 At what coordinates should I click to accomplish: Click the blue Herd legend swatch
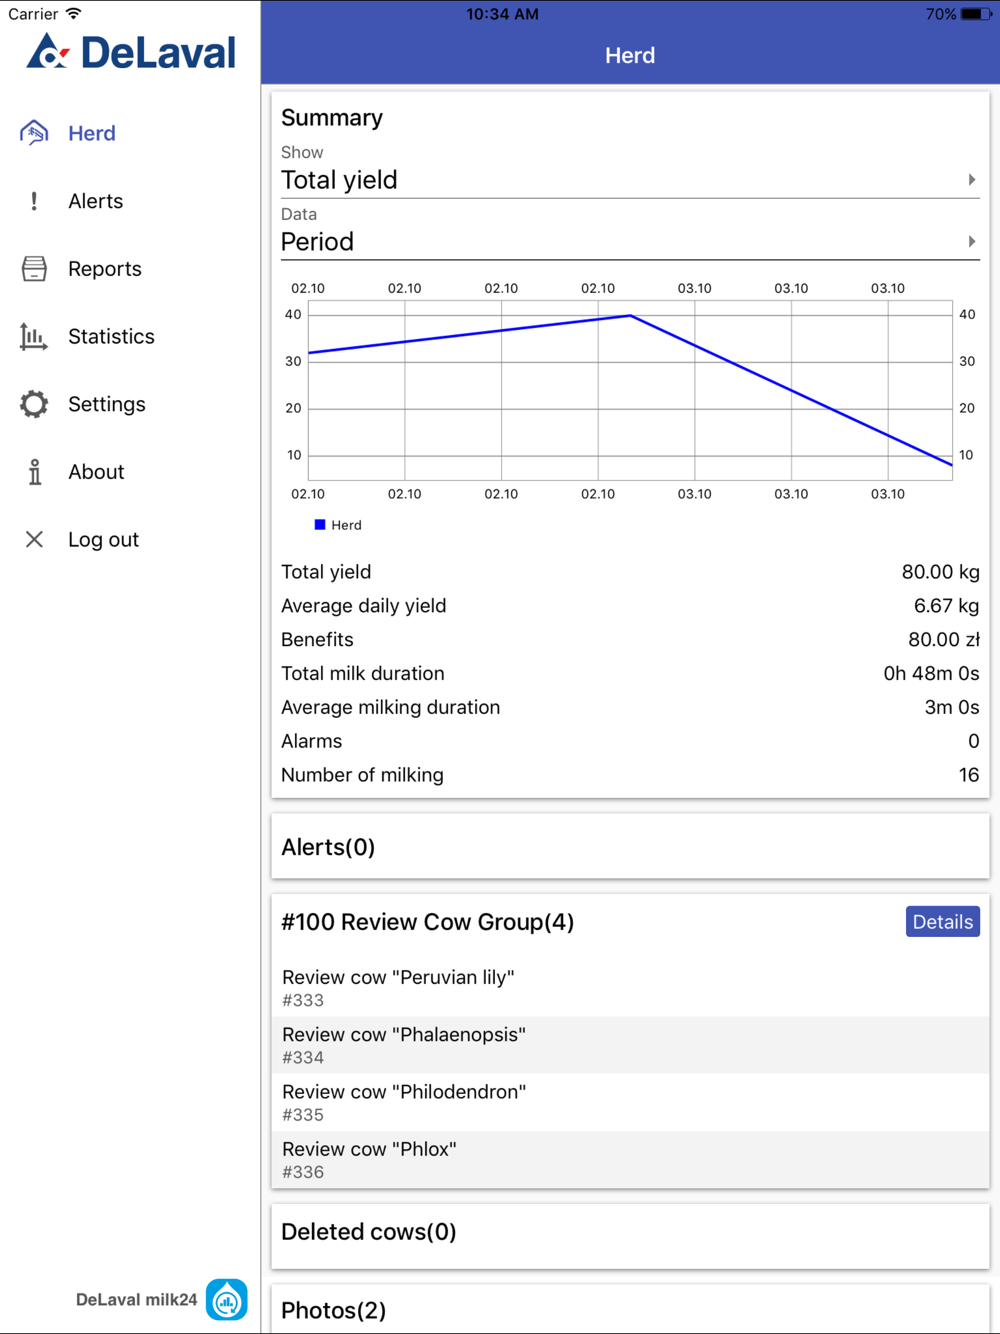coord(320,524)
